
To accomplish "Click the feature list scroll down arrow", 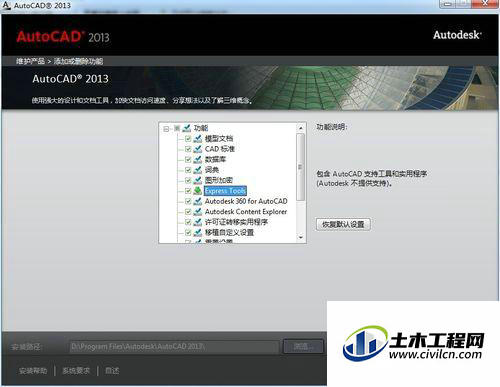I will tap(301, 237).
